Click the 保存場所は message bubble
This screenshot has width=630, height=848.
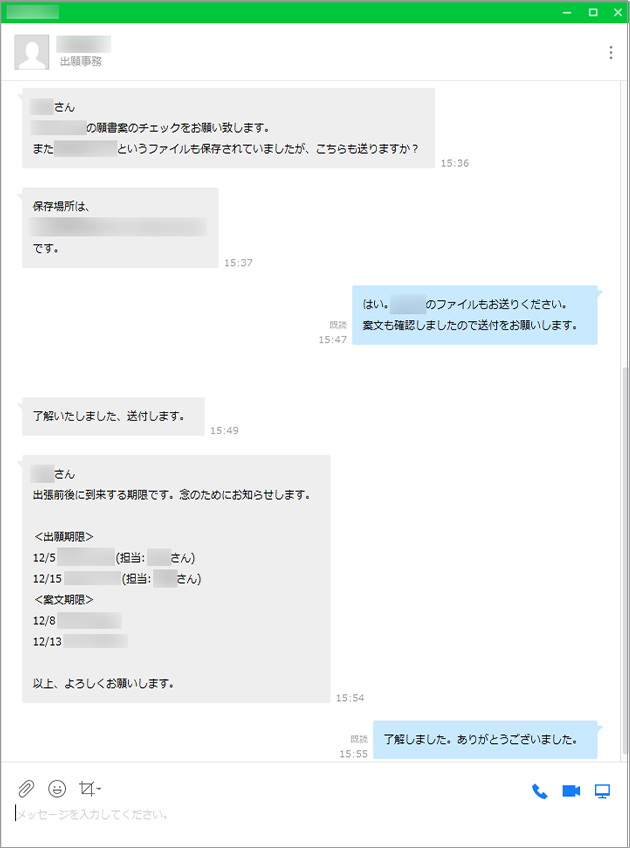(120, 228)
